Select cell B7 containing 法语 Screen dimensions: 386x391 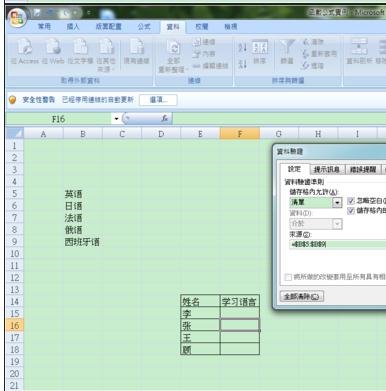[x=82, y=218]
